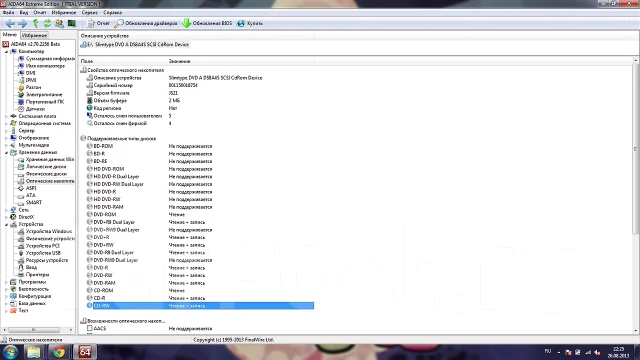Viewport: 640px width, 360px height.
Task: Select ASPI in the tree
Action: tap(31, 188)
